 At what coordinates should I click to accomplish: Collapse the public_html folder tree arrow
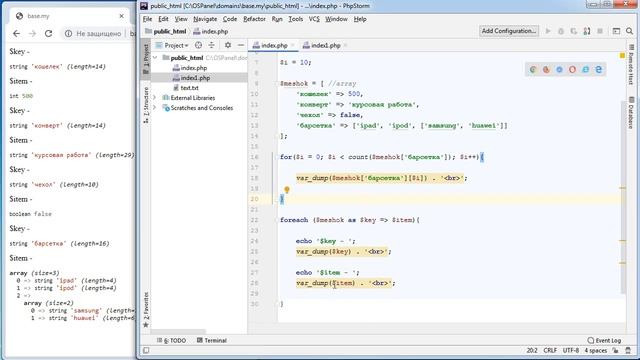click(155, 58)
